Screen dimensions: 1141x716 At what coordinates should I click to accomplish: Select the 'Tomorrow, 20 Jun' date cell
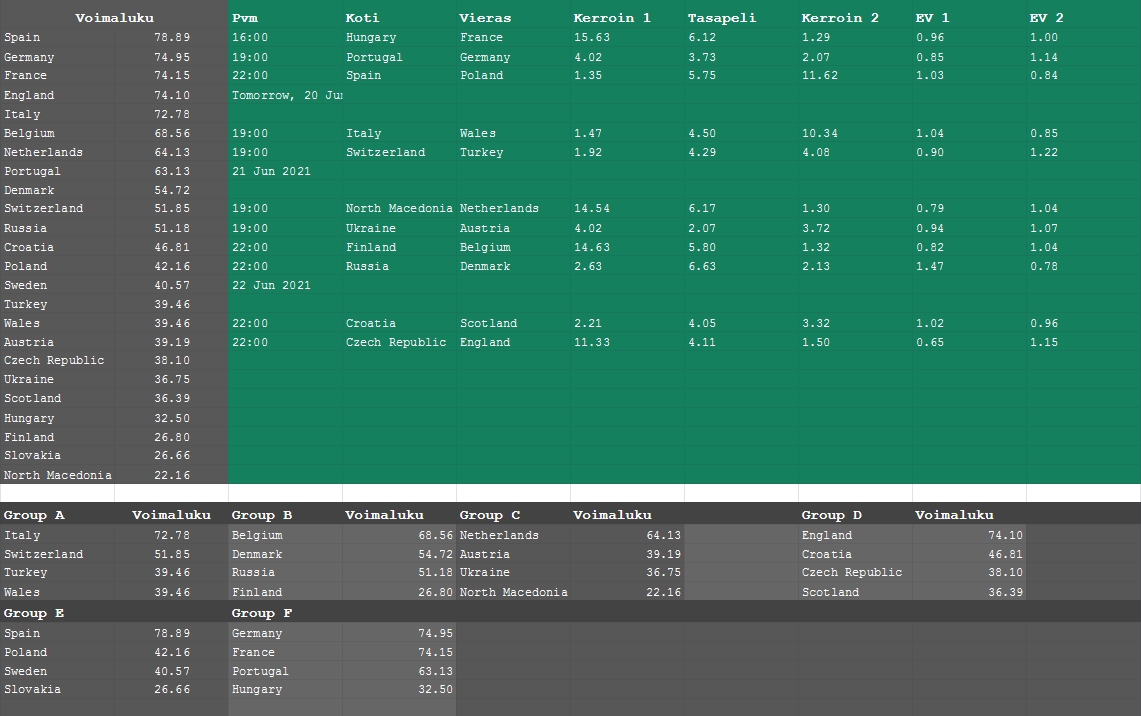[286, 95]
